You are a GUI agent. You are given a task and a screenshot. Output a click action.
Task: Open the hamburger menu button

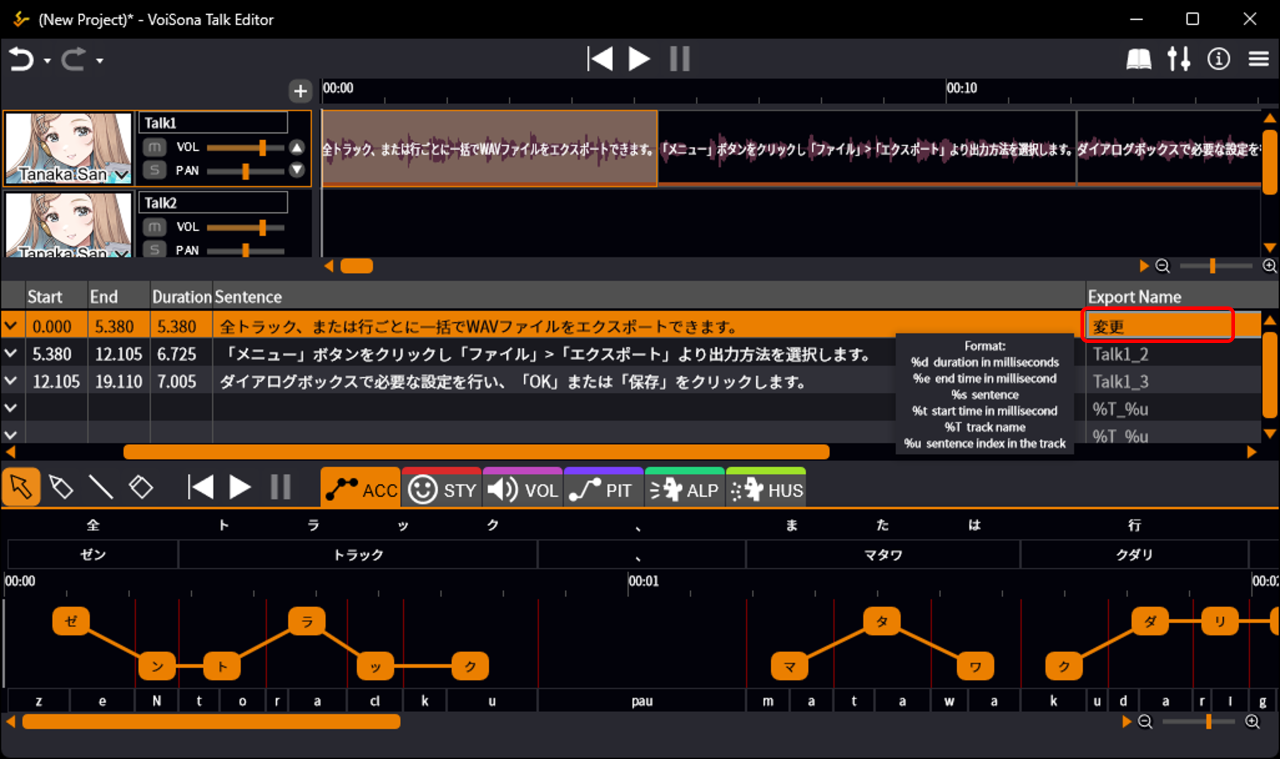pyautogui.click(x=1259, y=59)
